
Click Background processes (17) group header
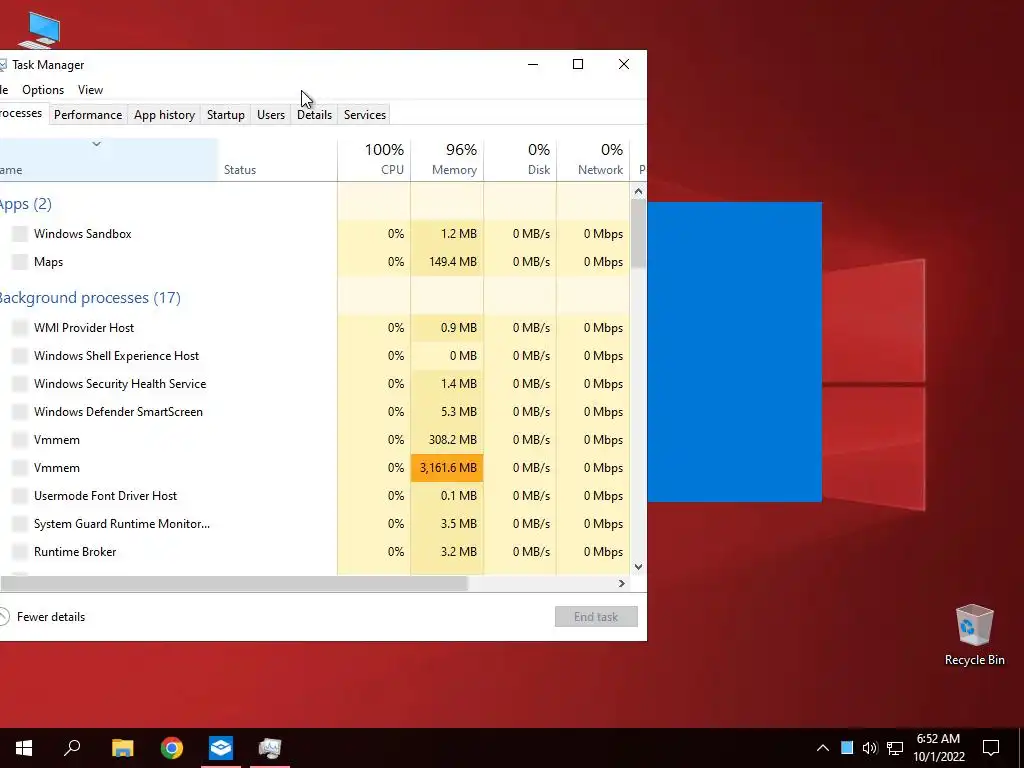[89, 298]
